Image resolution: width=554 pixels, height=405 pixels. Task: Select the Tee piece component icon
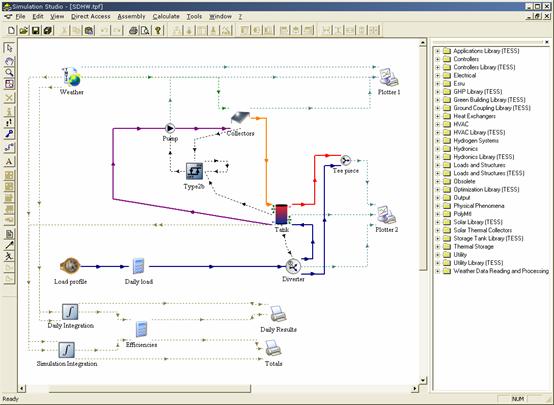(x=346, y=160)
